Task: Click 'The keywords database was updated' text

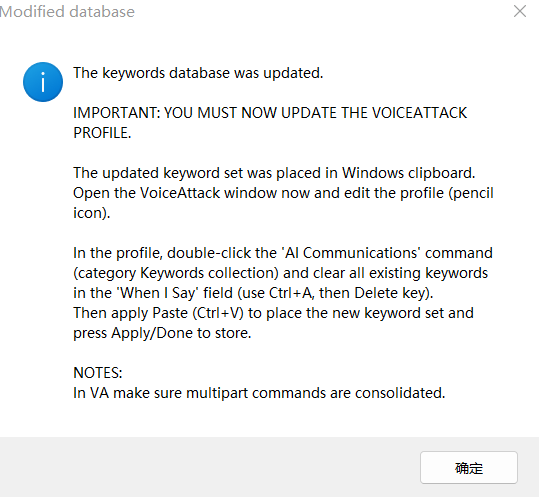Action: [x=198, y=73]
